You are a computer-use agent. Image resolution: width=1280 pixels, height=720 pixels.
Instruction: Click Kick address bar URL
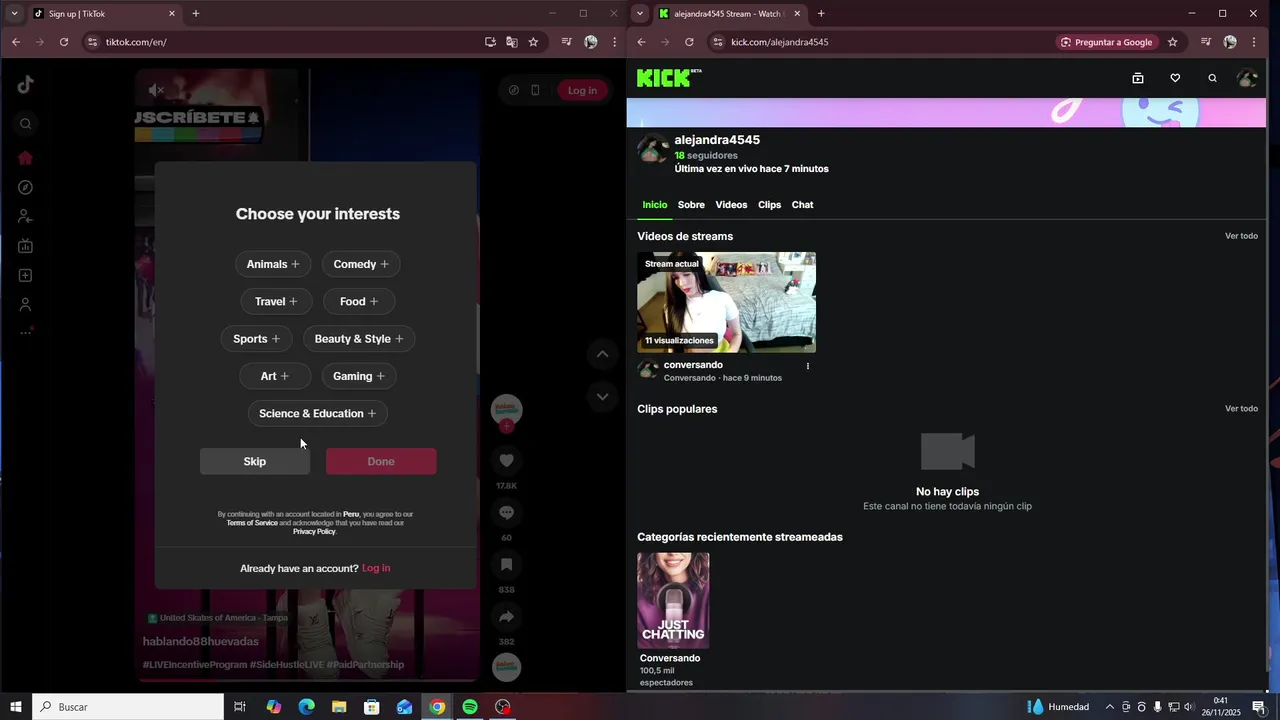point(779,42)
